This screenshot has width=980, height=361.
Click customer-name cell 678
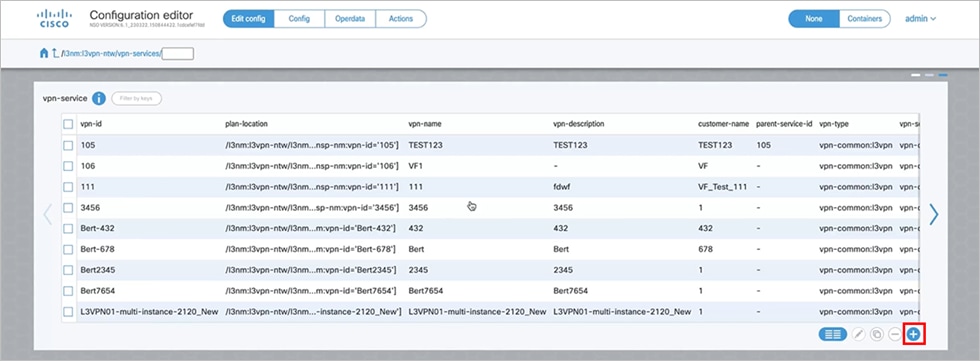(x=705, y=249)
